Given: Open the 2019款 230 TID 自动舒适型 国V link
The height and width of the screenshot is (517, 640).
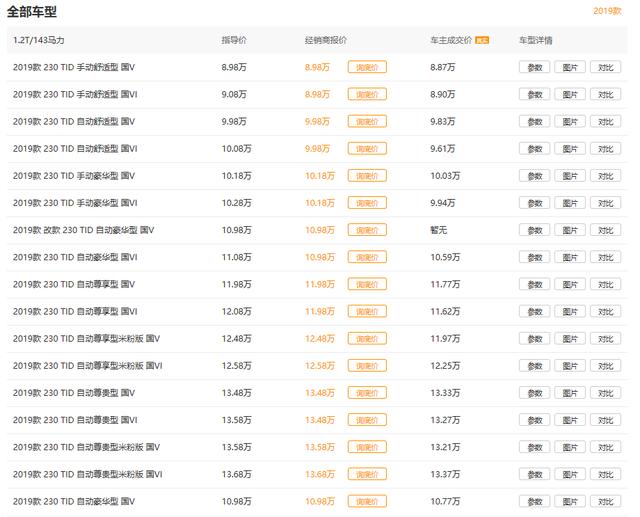Looking at the screenshot, I should pyautogui.click(x=74, y=121).
